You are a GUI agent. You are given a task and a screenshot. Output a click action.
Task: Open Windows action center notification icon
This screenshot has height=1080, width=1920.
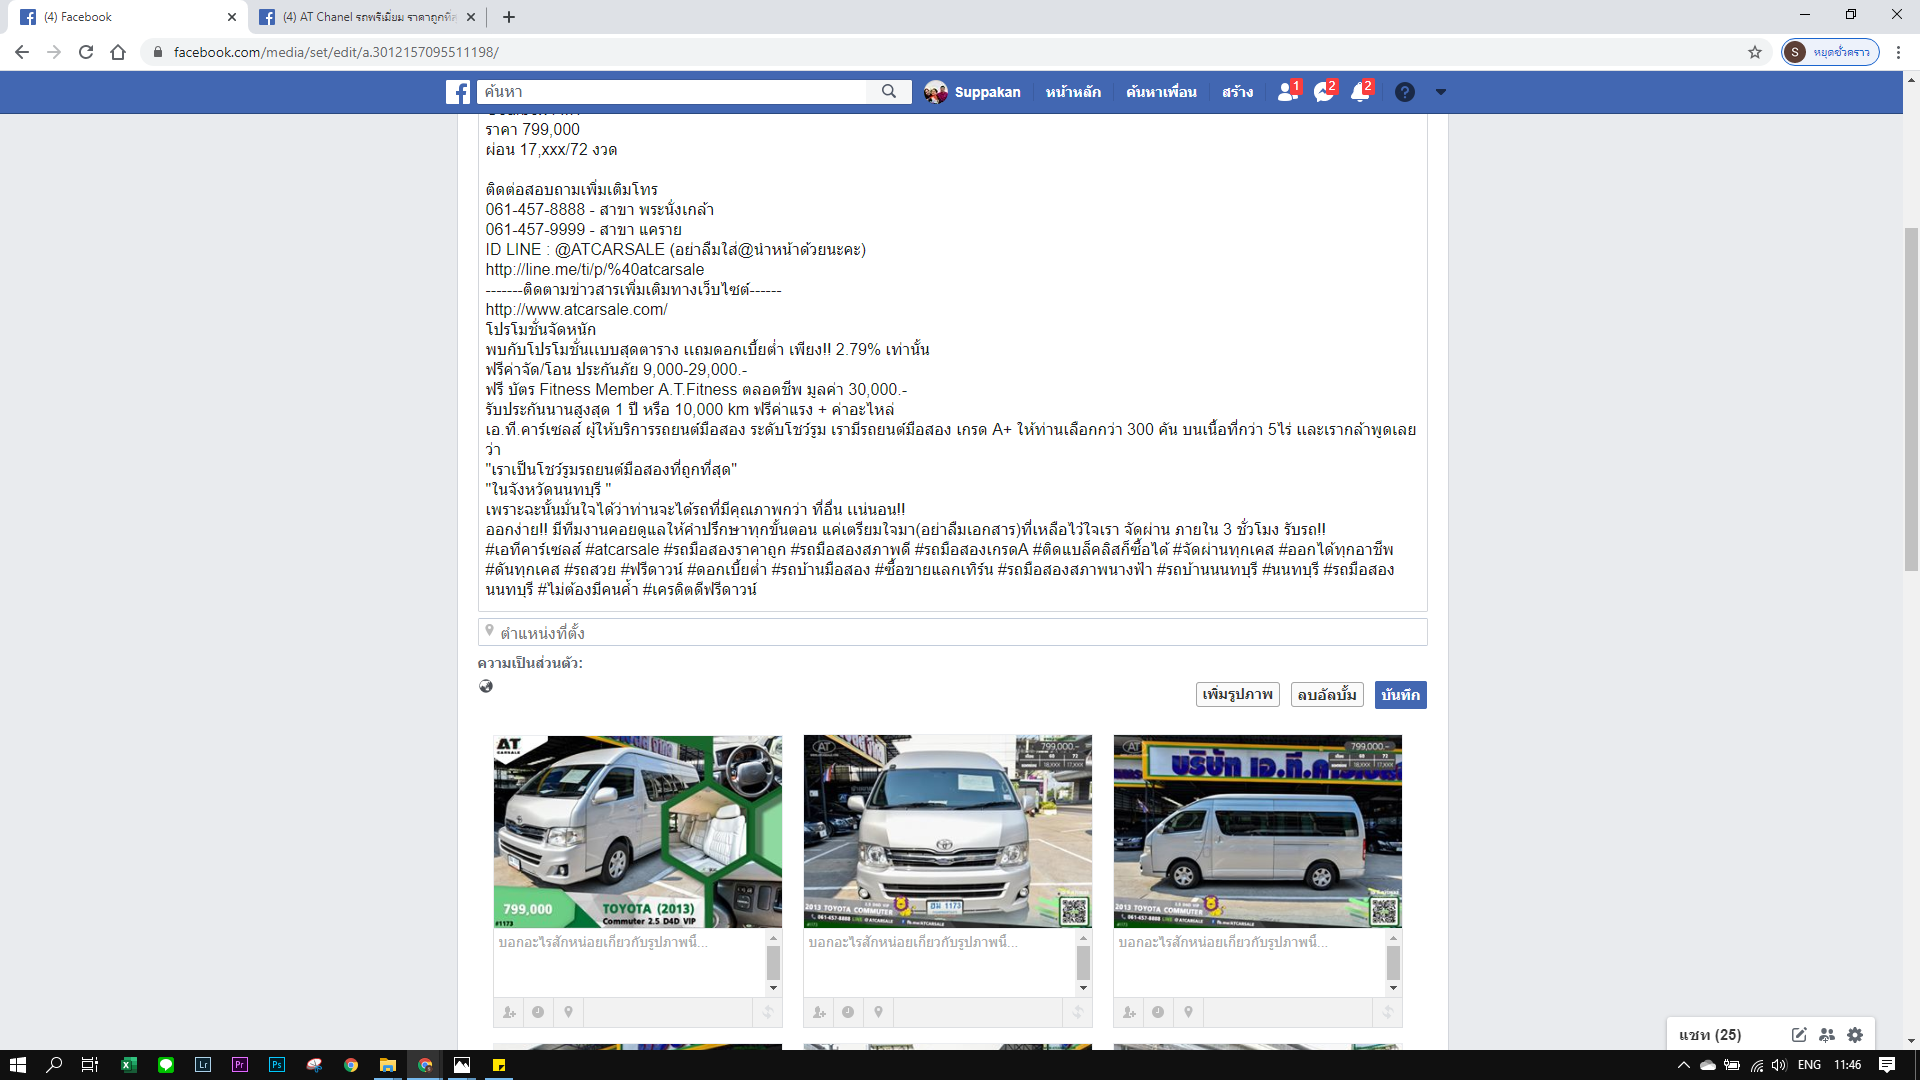pyautogui.click(x=1887, y=1065)
